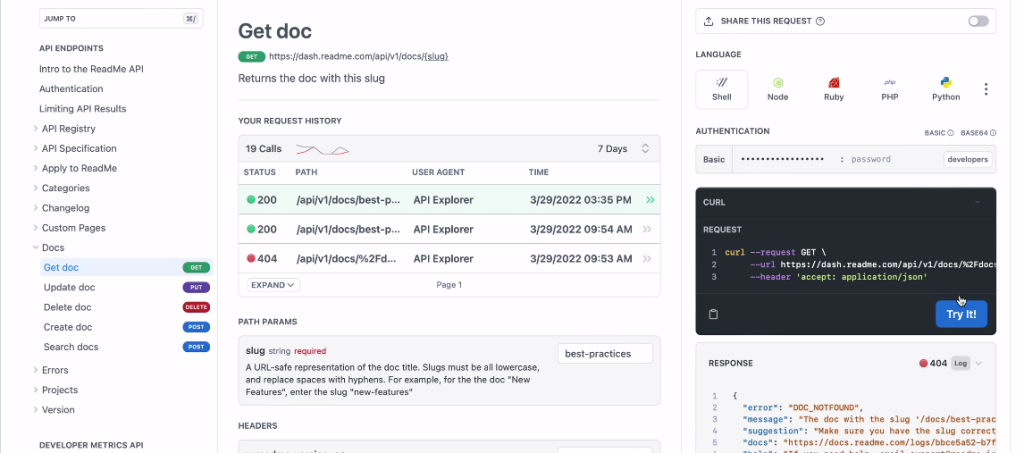Viewport: 1024px width, 453px height.
Task: Click the TIME column header
Action: pos(539,172)
